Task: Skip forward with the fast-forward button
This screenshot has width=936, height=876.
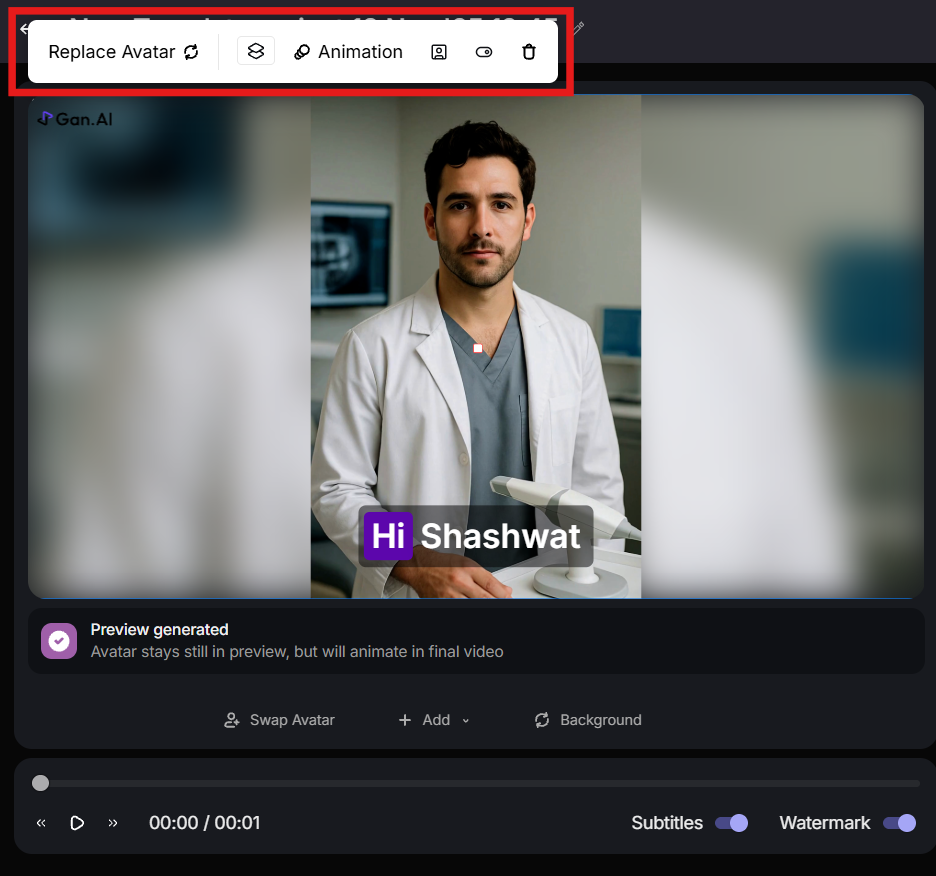Action: tap(113, 823)
